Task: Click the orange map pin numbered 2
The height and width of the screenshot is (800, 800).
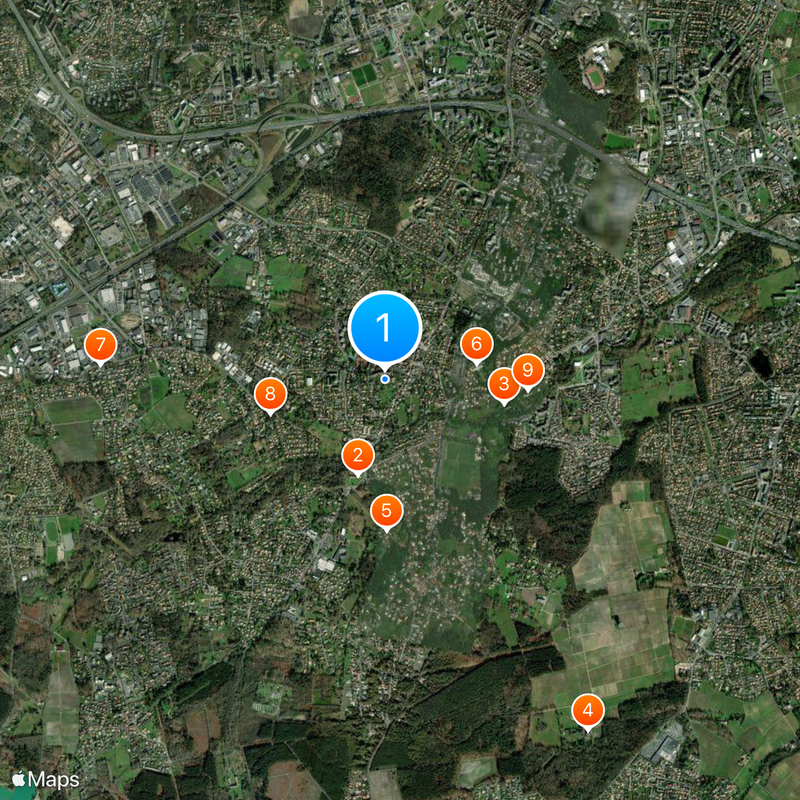Action: click(x=358, y=456)
